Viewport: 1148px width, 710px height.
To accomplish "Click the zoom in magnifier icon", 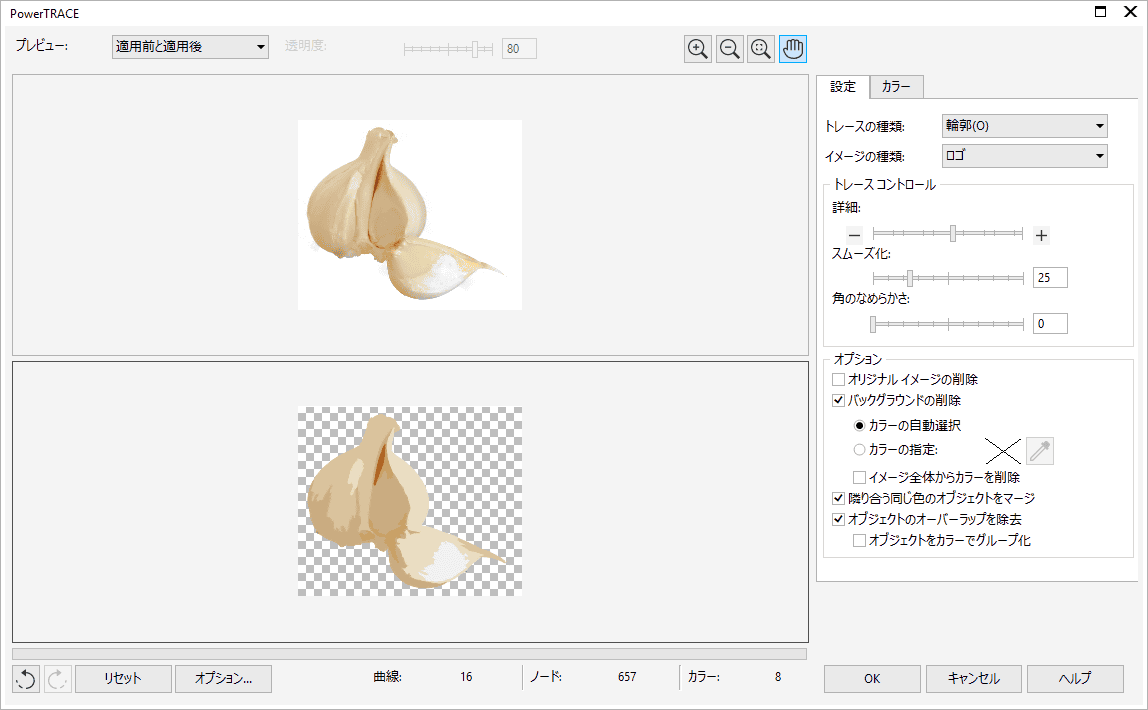I will [698, 49].
